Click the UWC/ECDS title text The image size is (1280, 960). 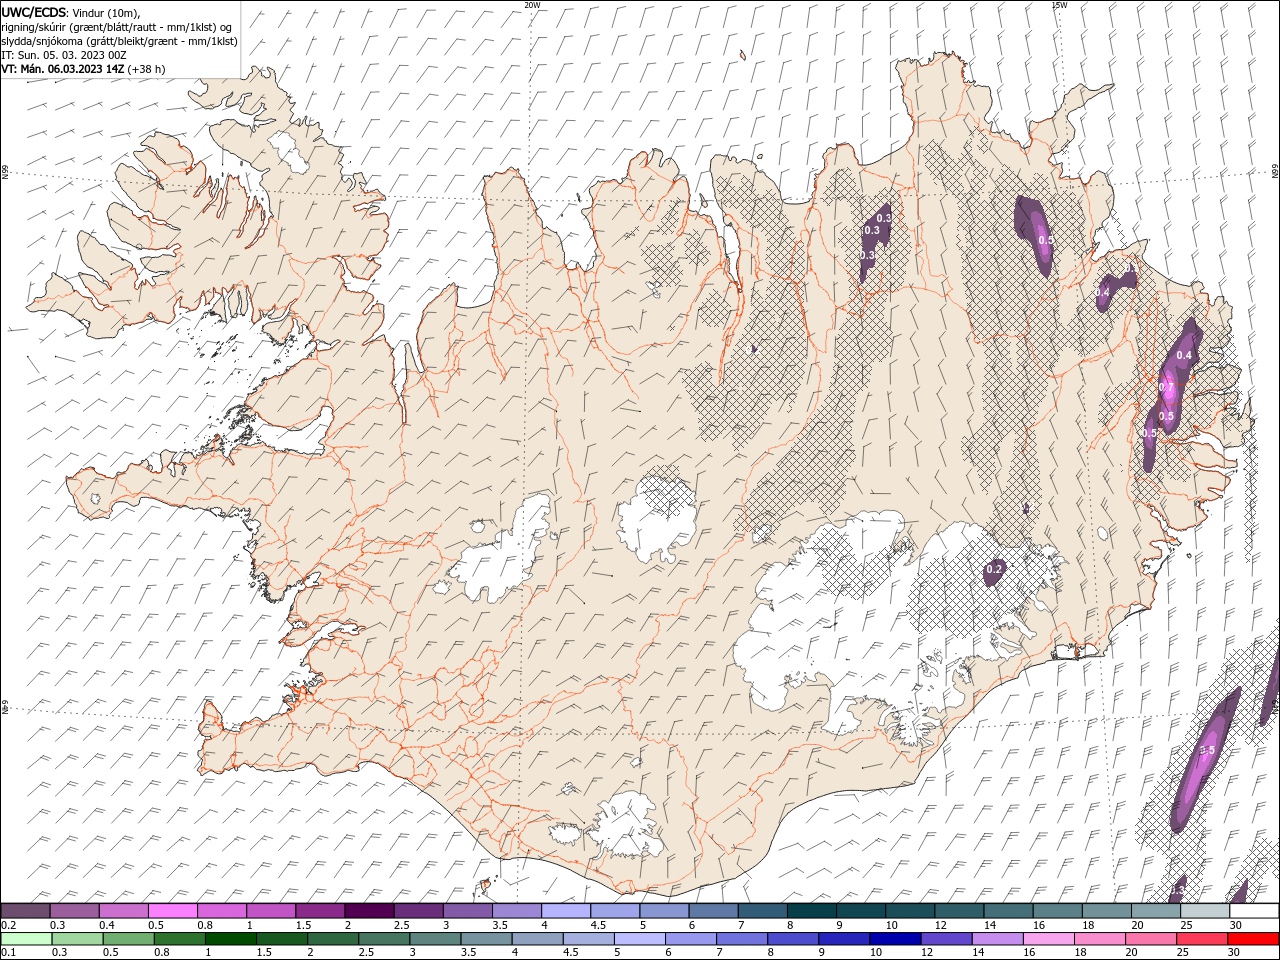[34, 12]
